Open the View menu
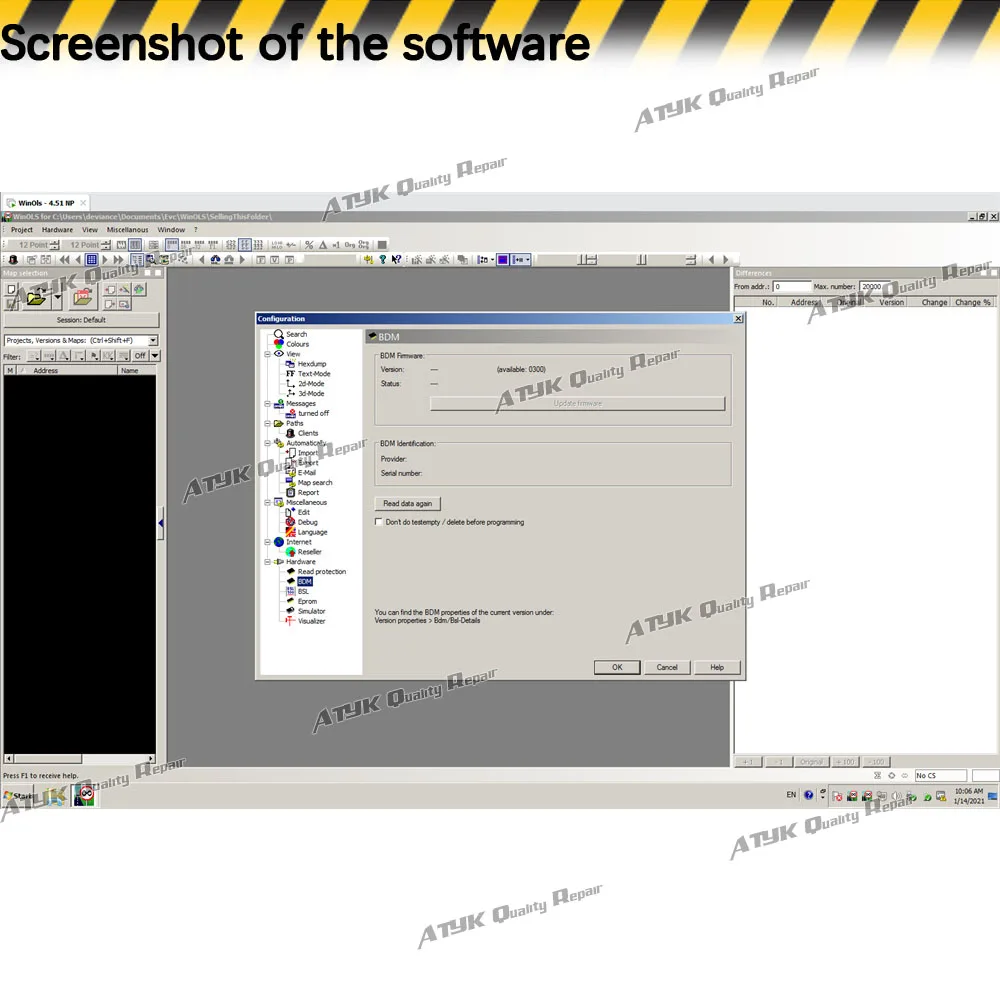This screenshot has width=1000, height=1000. pos(90,230)
